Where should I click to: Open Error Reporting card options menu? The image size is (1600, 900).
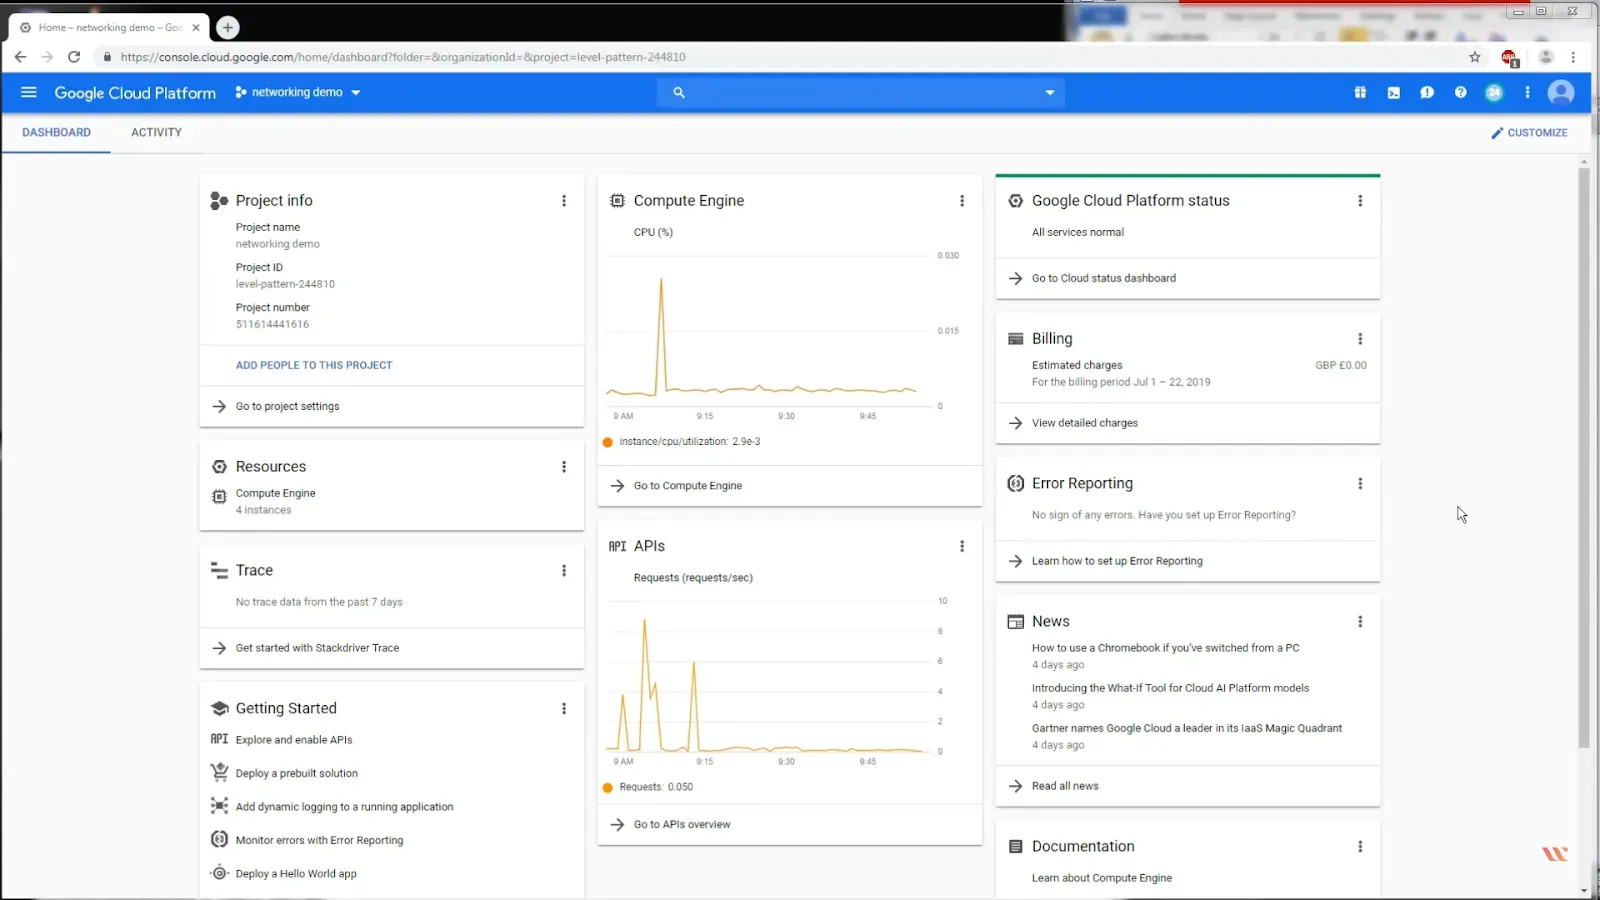[1360, 484]
